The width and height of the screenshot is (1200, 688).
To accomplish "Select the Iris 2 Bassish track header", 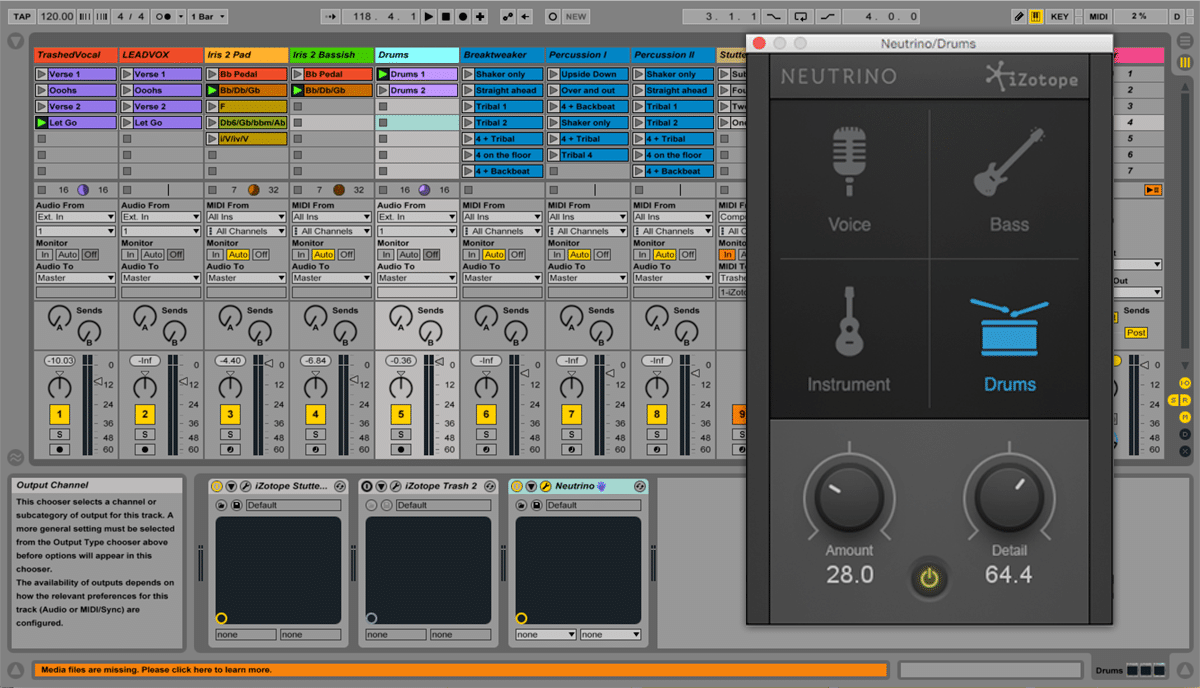I will tap(332, 55).
